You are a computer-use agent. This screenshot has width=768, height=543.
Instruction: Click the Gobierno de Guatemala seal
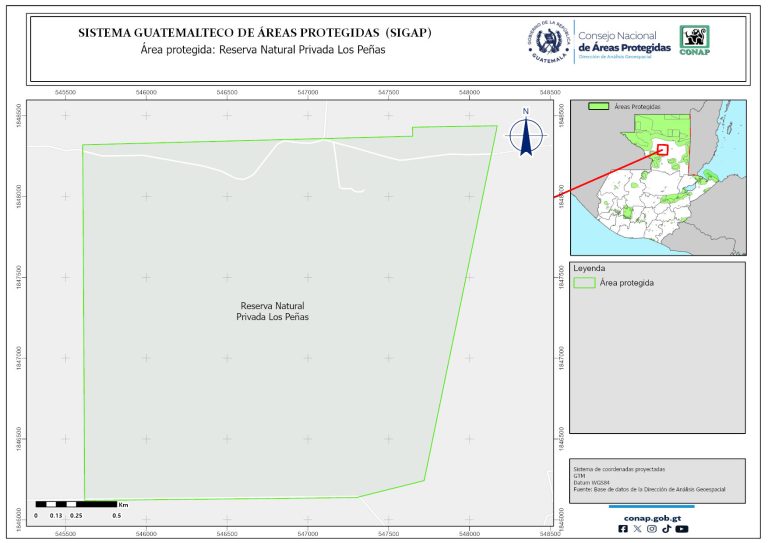coord(548,42)
